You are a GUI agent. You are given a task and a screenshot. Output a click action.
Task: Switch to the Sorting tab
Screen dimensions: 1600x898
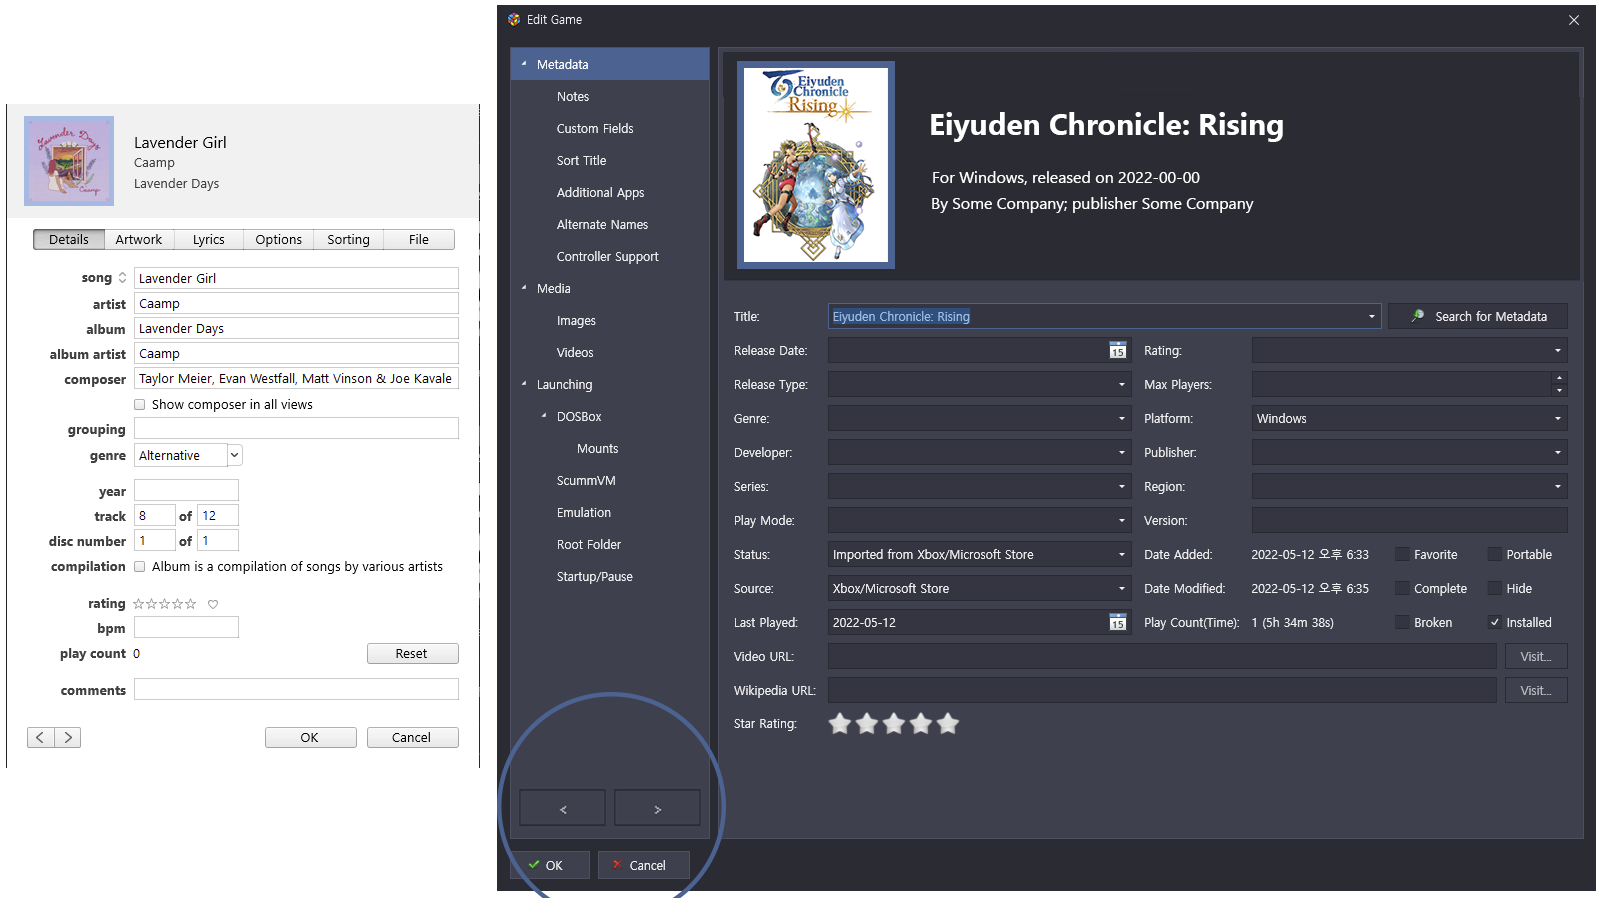(349, 240)
